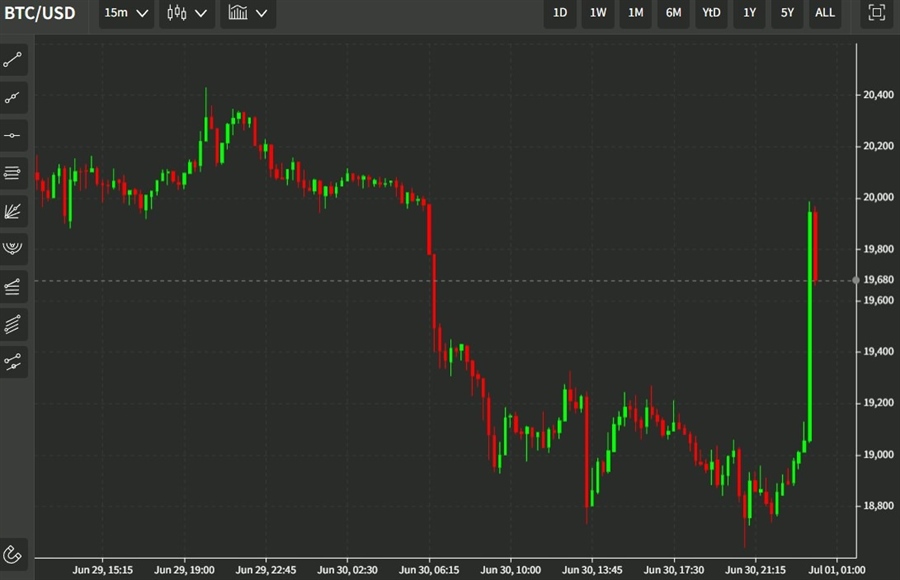Select the trend line drawing tool

pos(14,60)
